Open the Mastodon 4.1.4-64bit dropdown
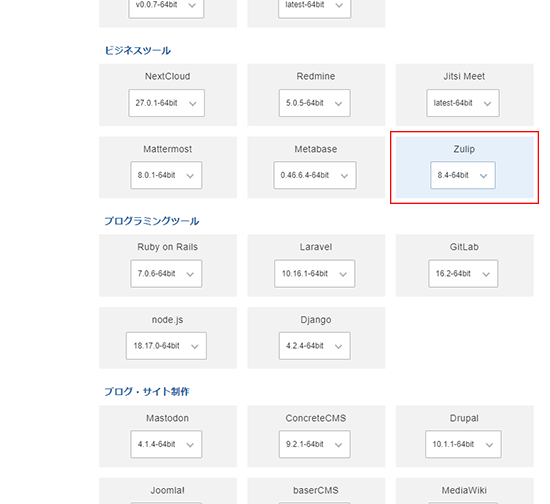The width and height of the screenshot is (550, 504). (x=166, y=444)
